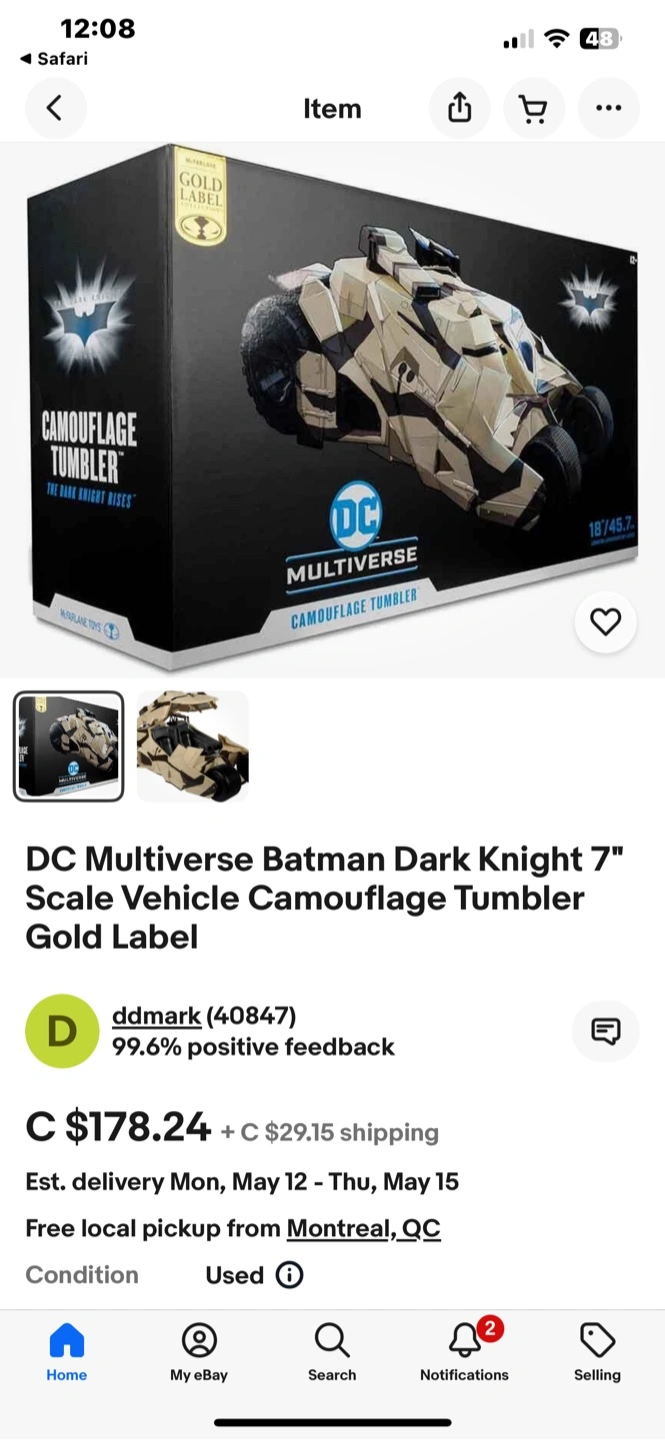Open the shopping cart icon
The image size is (665, 1440).
pyautogui.click(x=534, y=108)
